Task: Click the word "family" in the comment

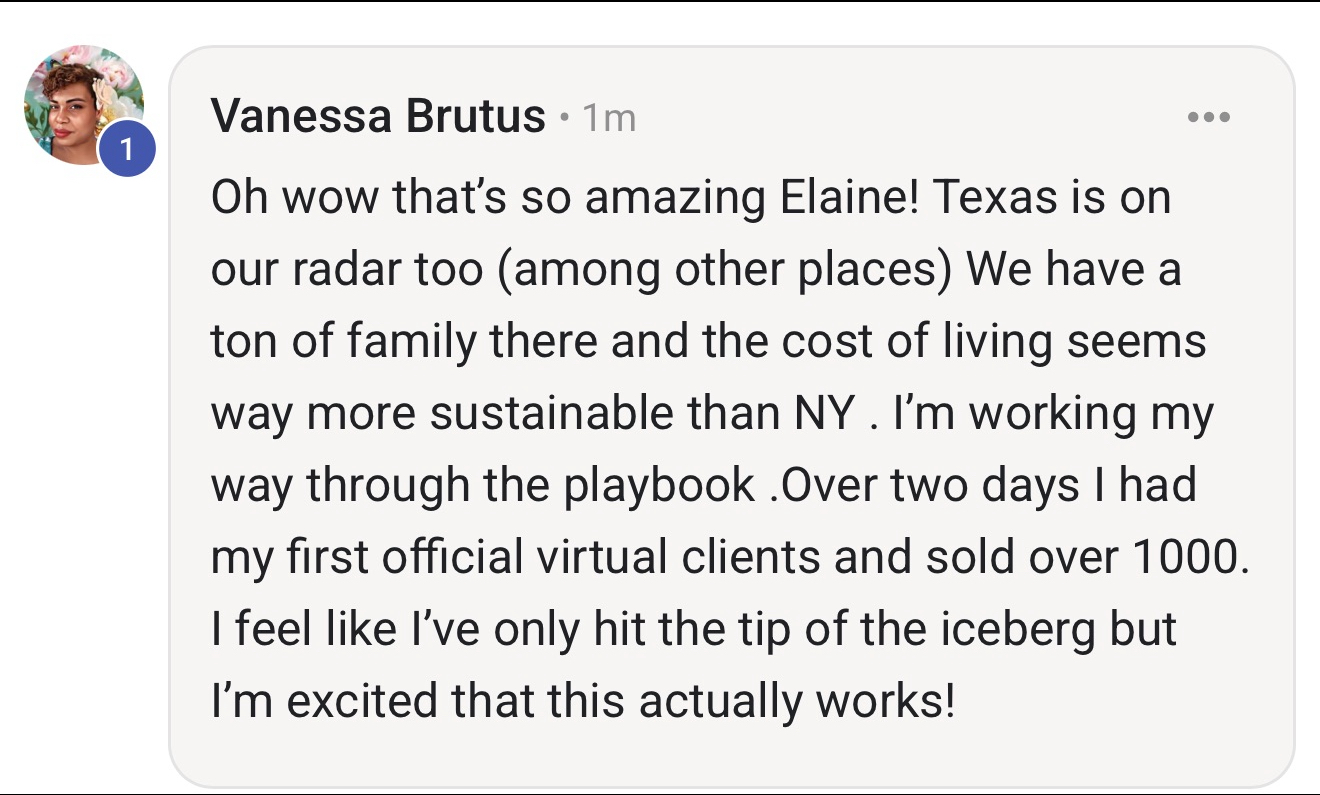Action: point(411,343)
